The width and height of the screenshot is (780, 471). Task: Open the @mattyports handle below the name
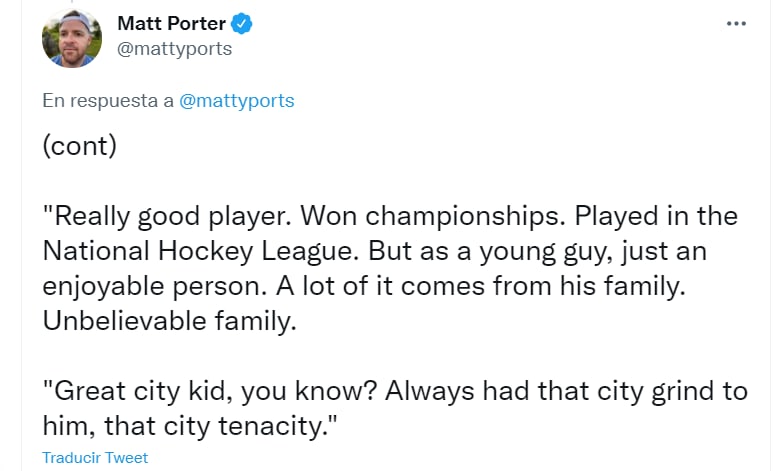pos(175,48)
